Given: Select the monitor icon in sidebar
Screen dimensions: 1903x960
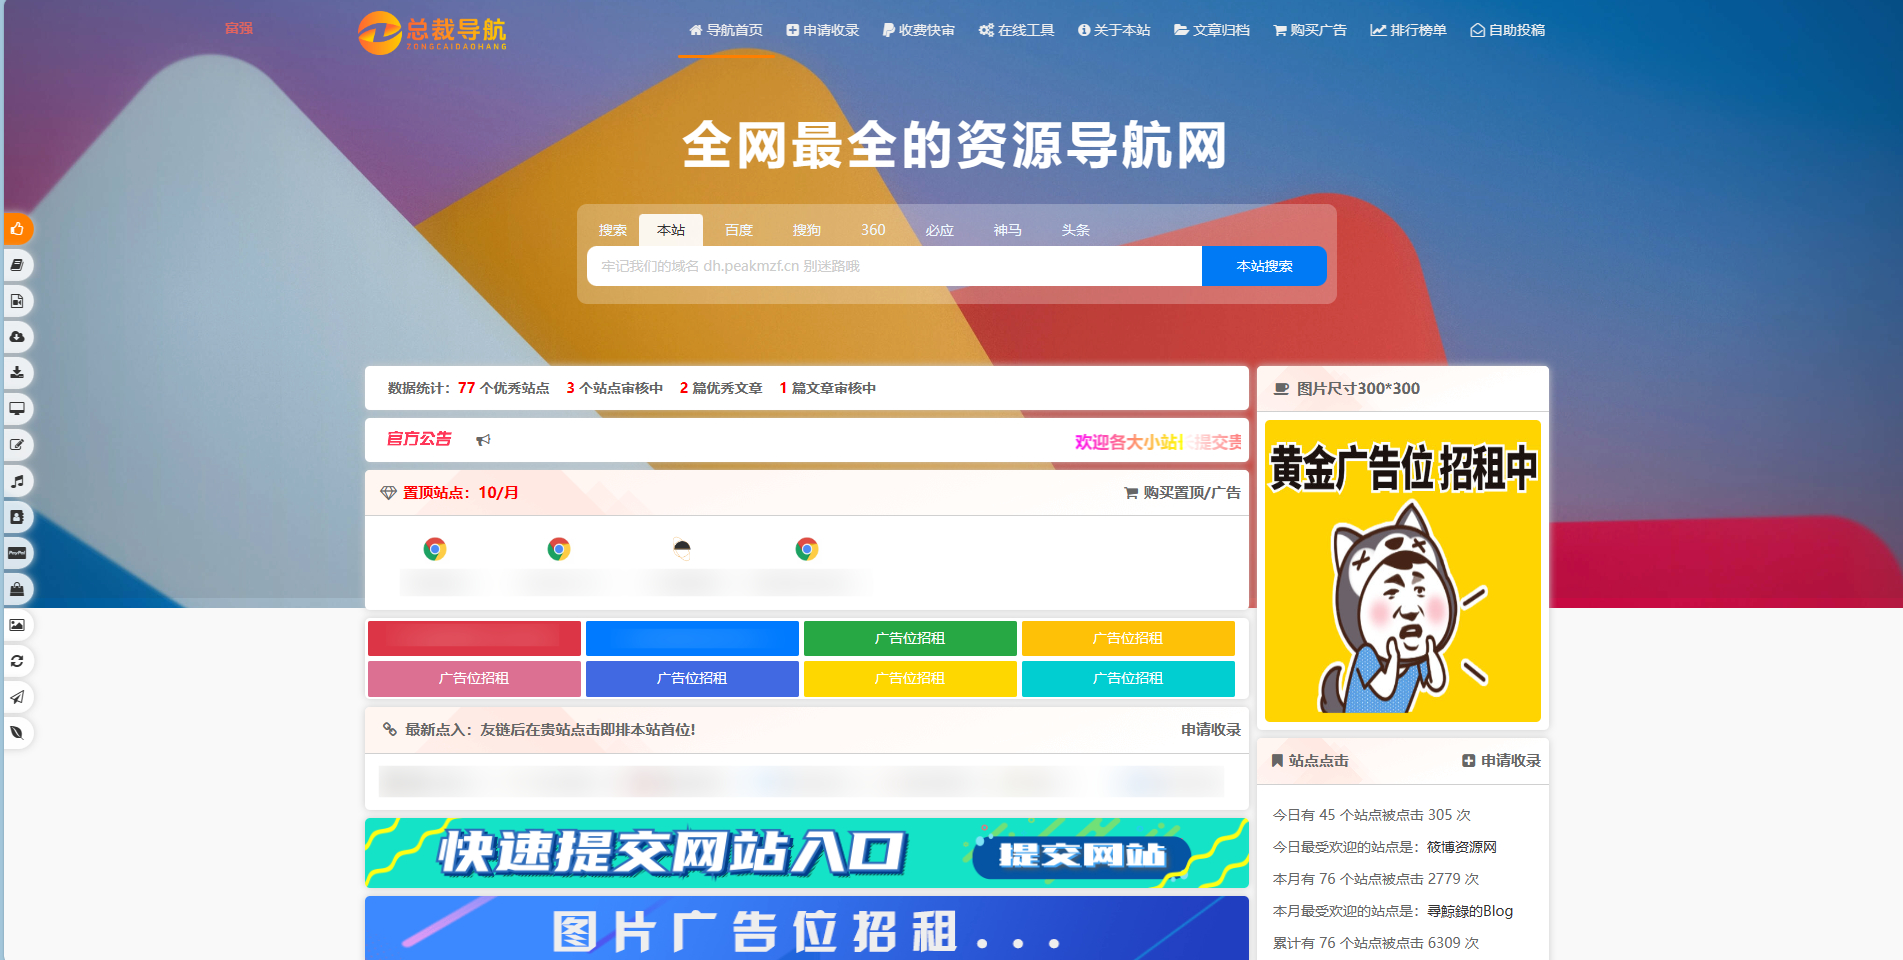Looking at the screenshot, I should pyautogui.click(x=17, y=409).
